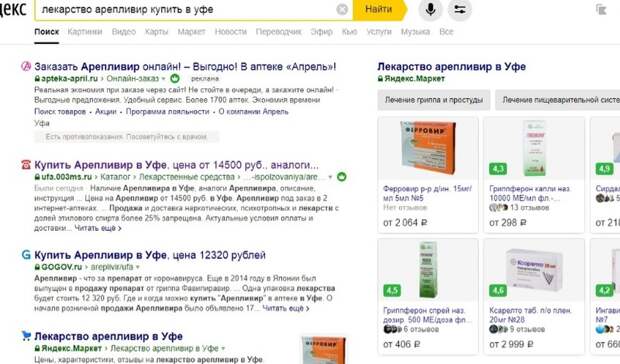Viewport: 620px width, 364px height.
Task: Open 'Гриппферон спрей наз. дозир.' product link
Action: [427, 315]
